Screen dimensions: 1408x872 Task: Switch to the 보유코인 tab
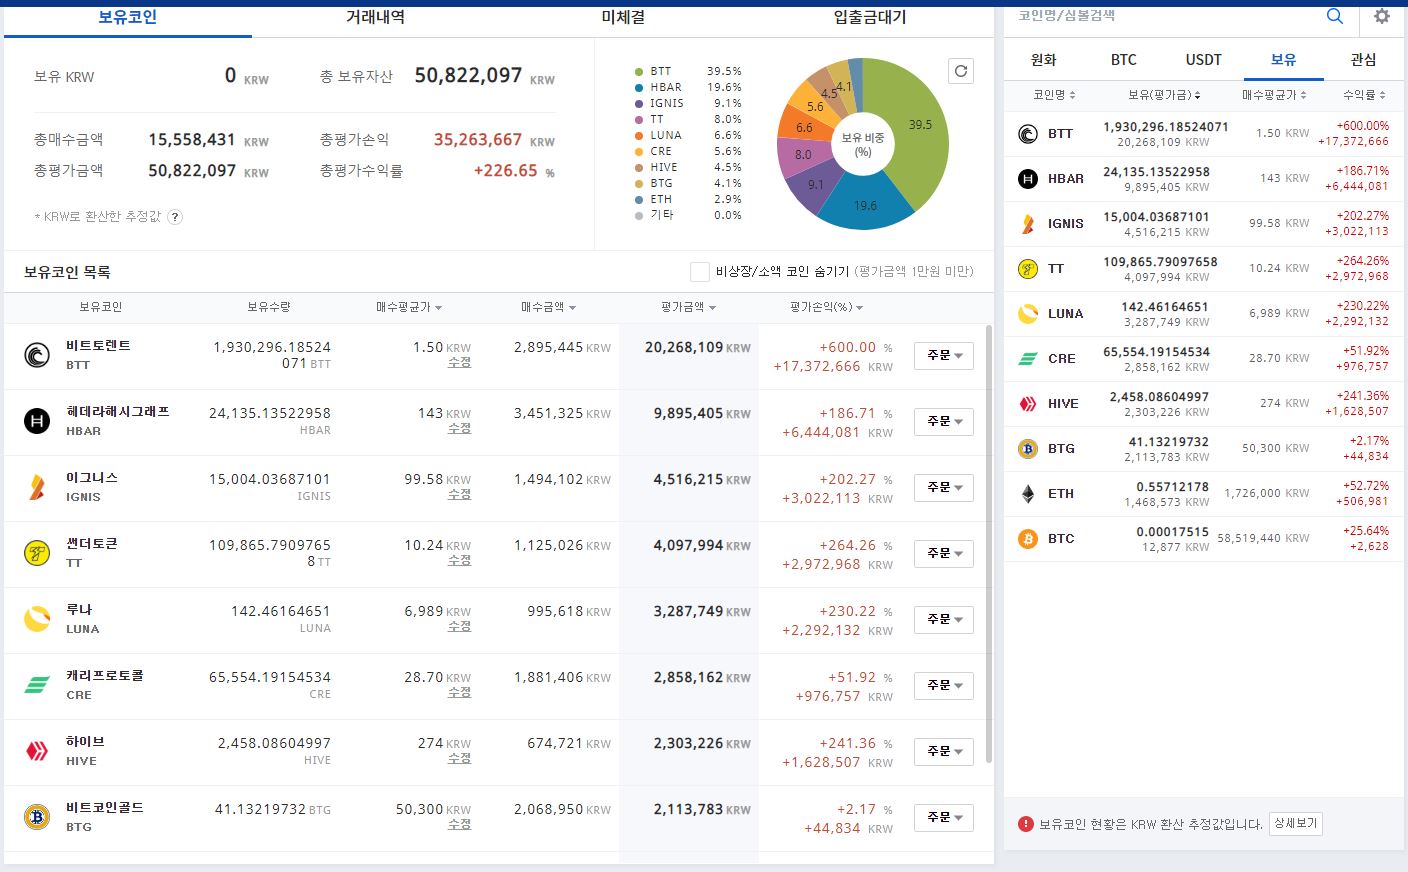(128, 18)
